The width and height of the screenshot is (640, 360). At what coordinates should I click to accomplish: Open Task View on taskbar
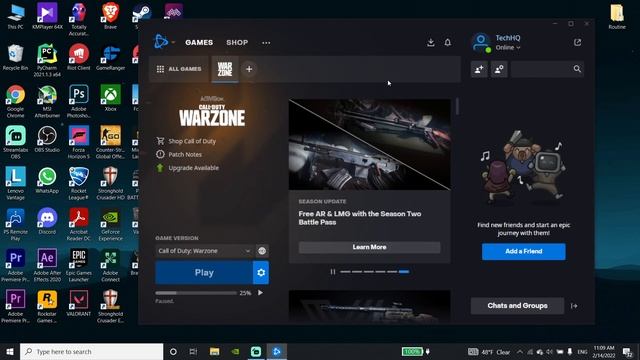point(193,351)
